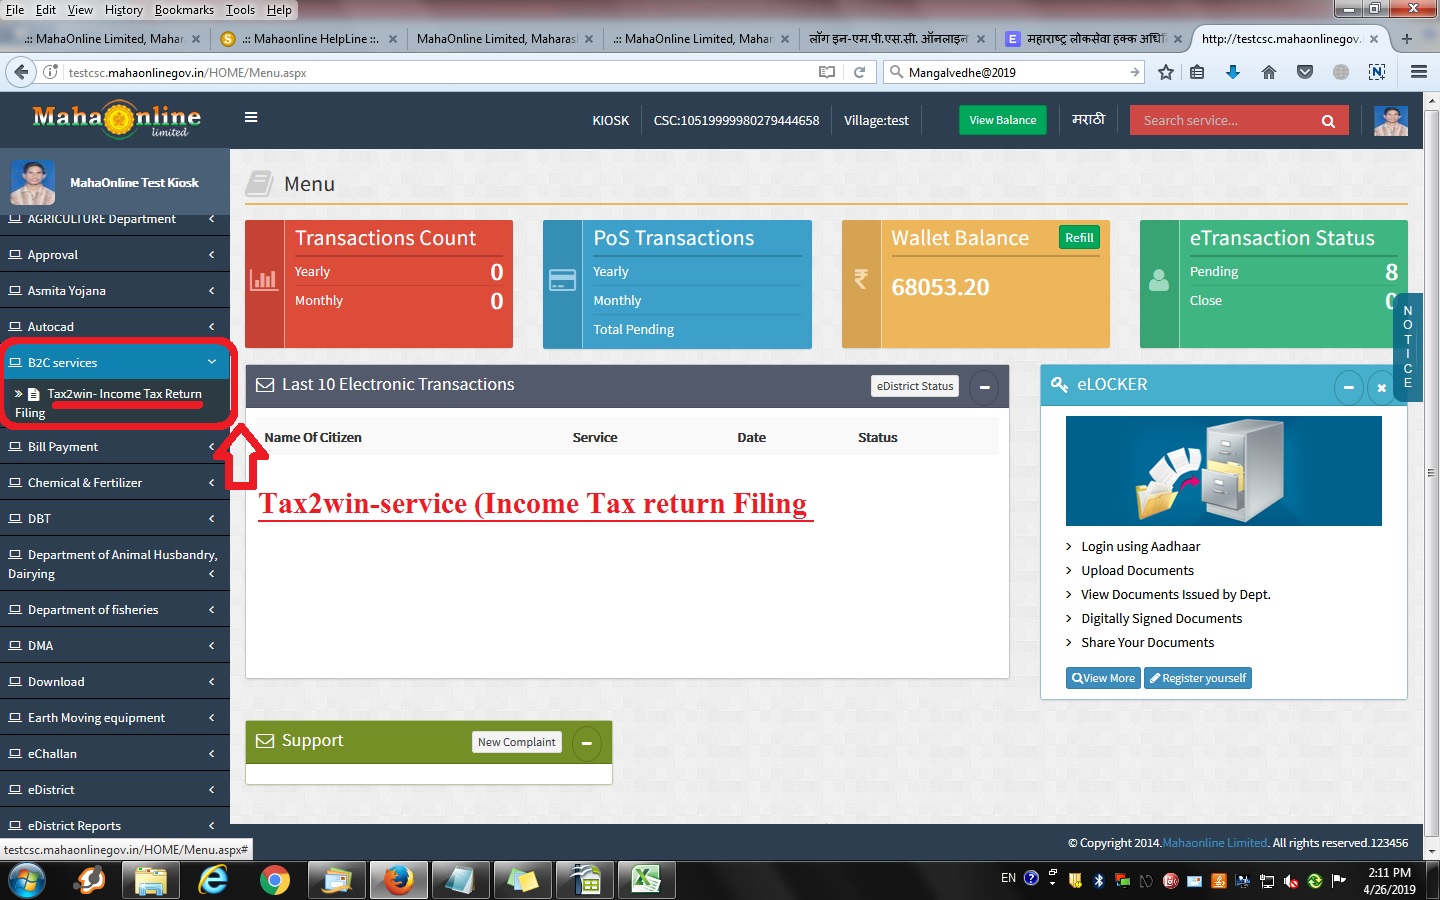Switch to the Mahaonline HelpLine tab
This screenshot has width=1440, height=900.
click(310, 39)
